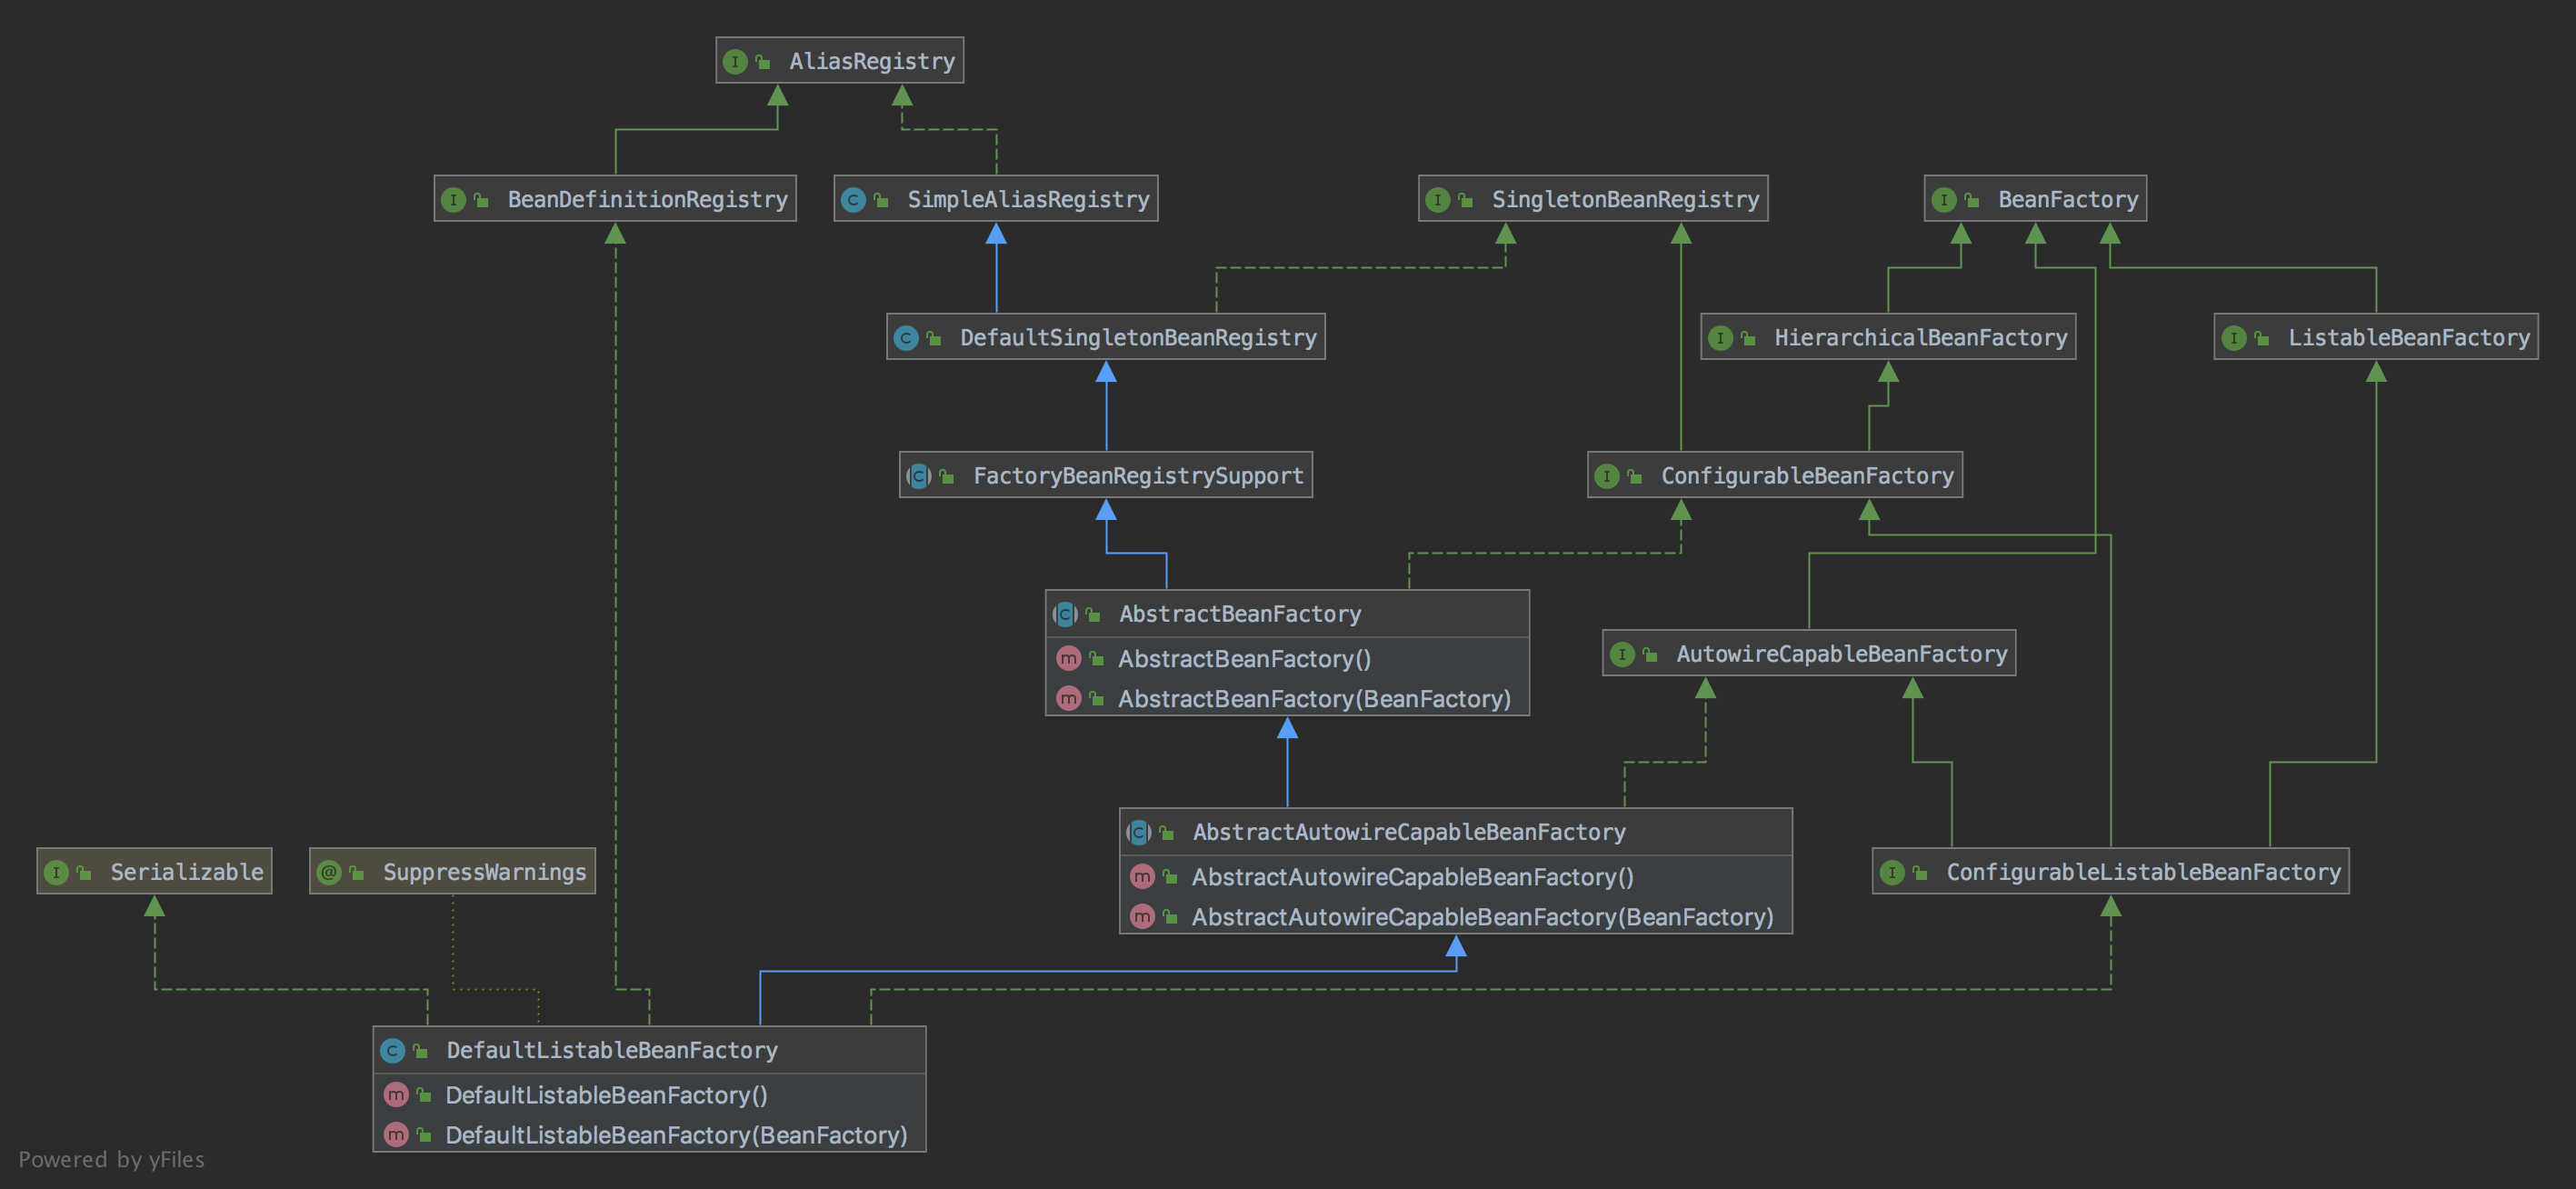Screen dimensions: 2576x1189
Task: Select the BeanFactory interface node label
Action: pos(2068,199)
